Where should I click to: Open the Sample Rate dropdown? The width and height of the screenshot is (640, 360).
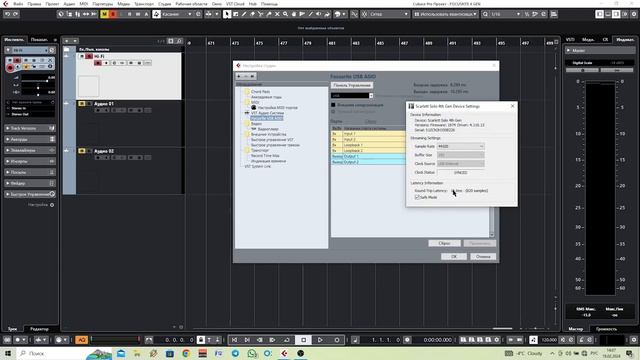(x=460, y=146)
